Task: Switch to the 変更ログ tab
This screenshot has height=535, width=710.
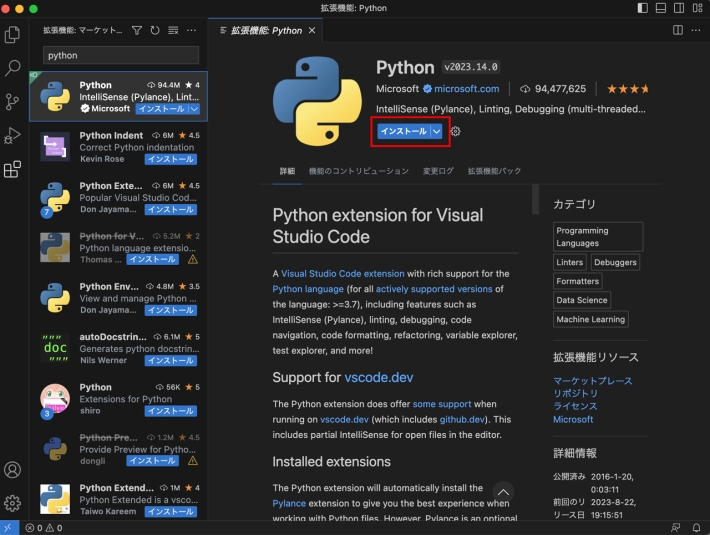Action: (438, 171)
